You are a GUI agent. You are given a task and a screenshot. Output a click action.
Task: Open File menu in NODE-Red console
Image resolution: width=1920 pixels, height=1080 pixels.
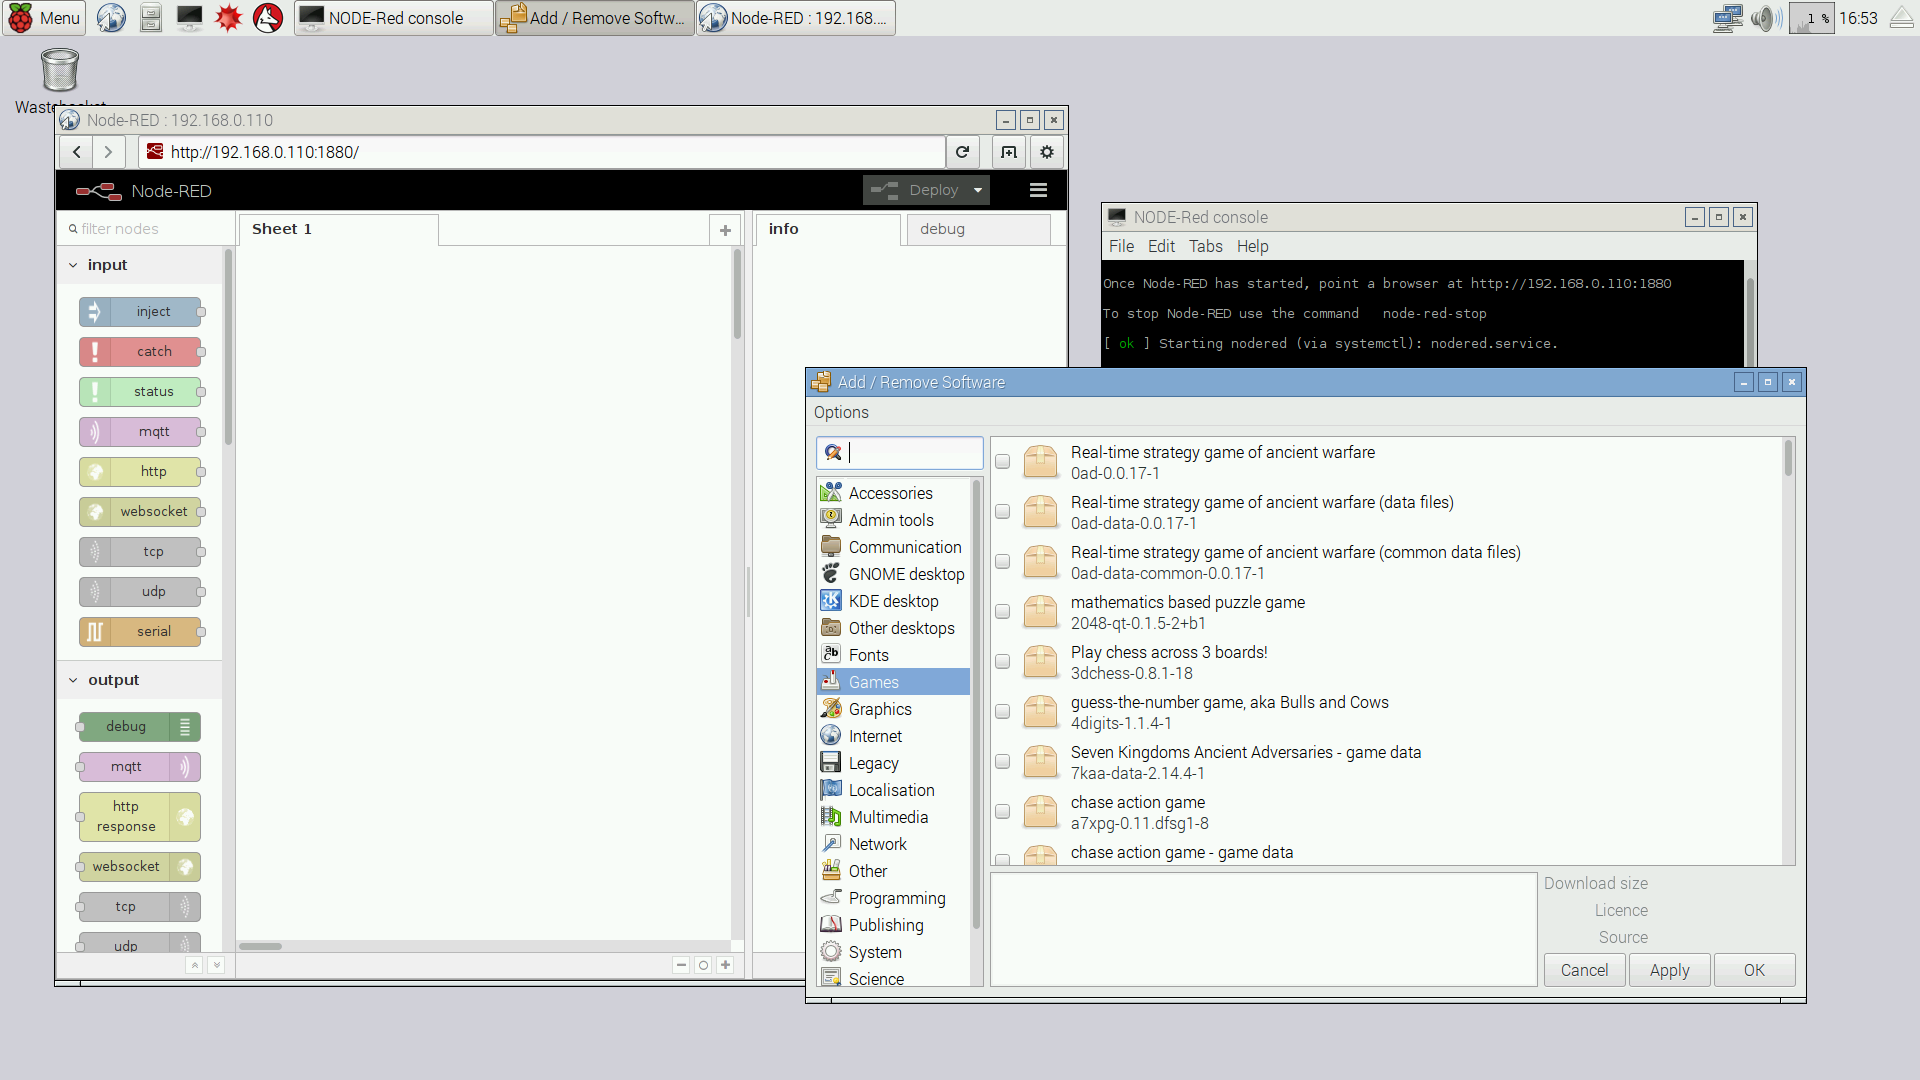pyautogui.click(x=1121, y=246)
